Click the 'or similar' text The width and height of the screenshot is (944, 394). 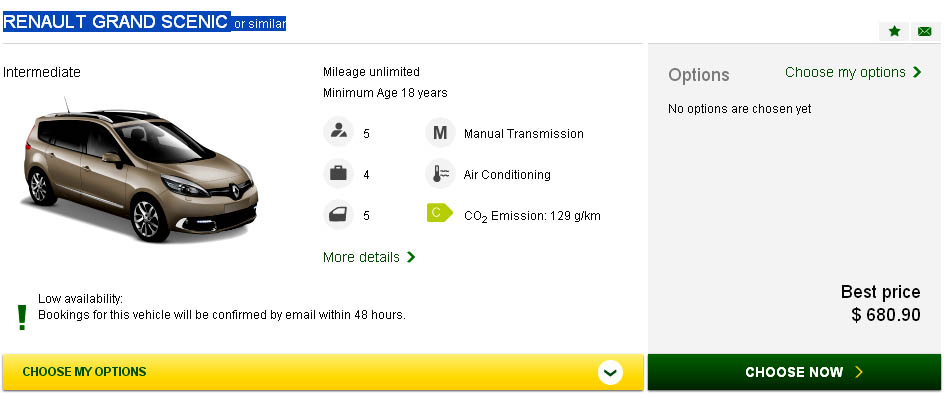[259, 24]
